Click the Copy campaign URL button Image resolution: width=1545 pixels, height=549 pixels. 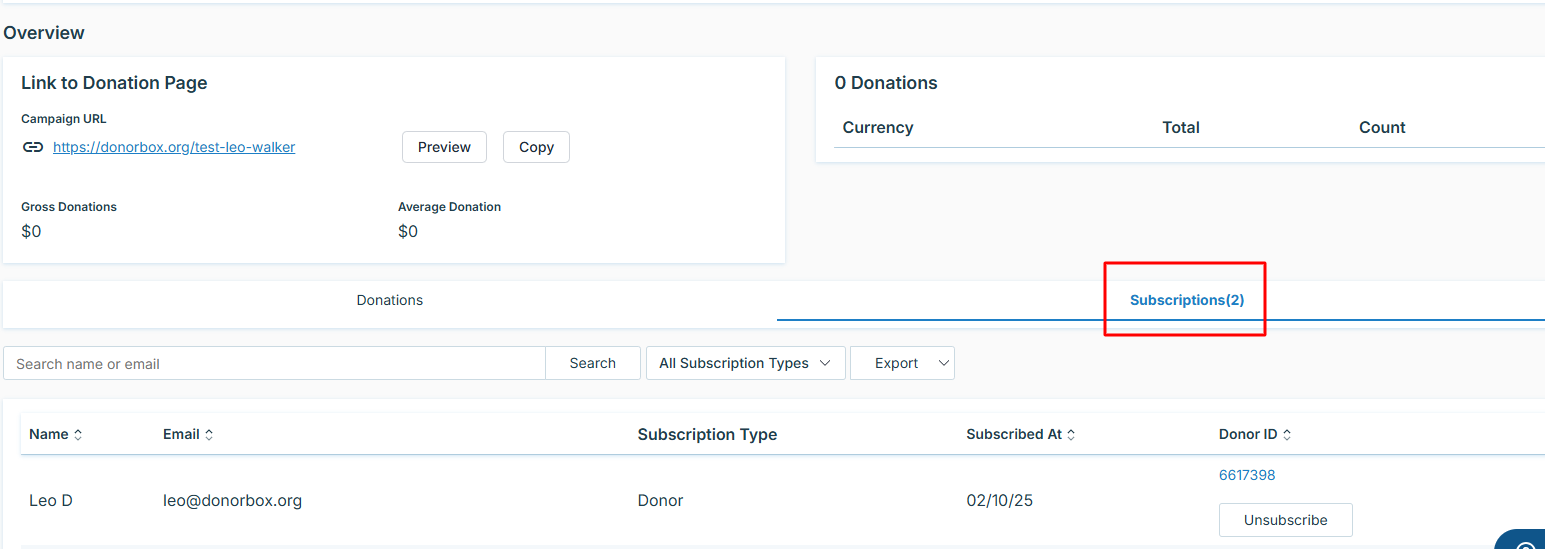[536, 147]
